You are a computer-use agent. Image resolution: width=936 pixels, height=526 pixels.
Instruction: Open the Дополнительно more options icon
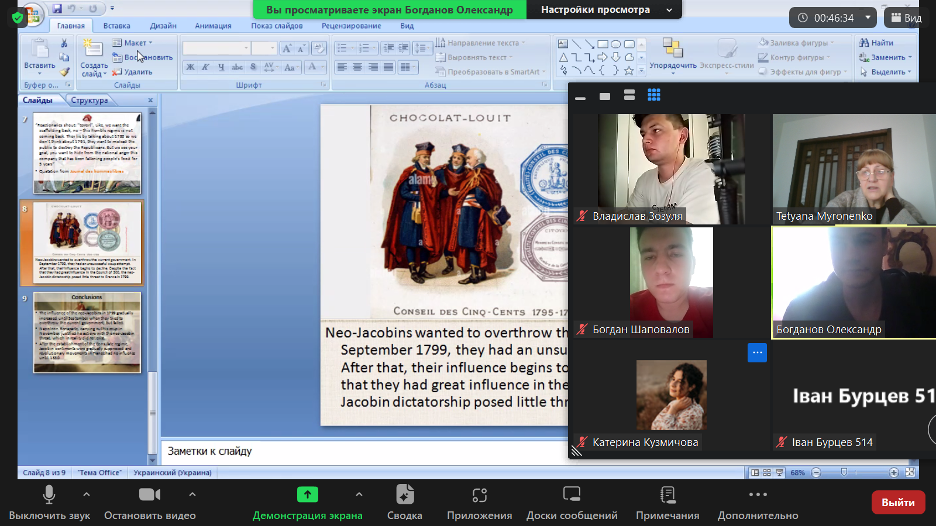coord(757,494)
